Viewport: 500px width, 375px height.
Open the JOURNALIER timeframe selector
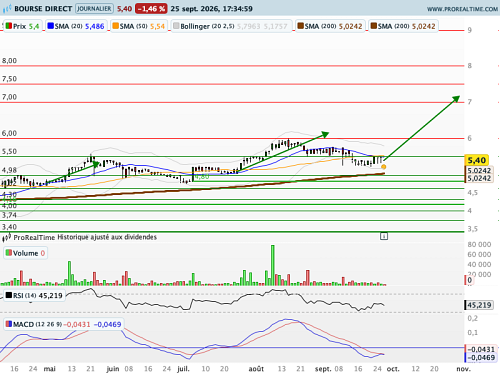coord(94,9)
